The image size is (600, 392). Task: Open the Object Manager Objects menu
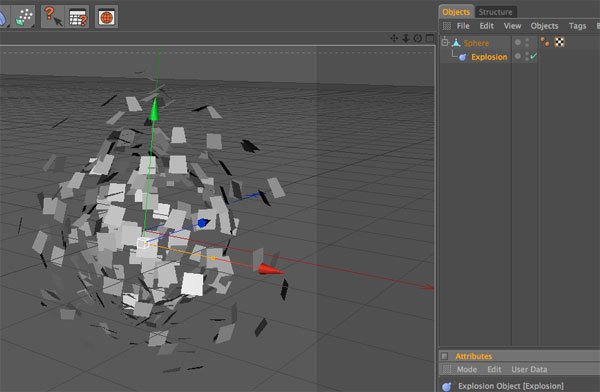(544, 26)
